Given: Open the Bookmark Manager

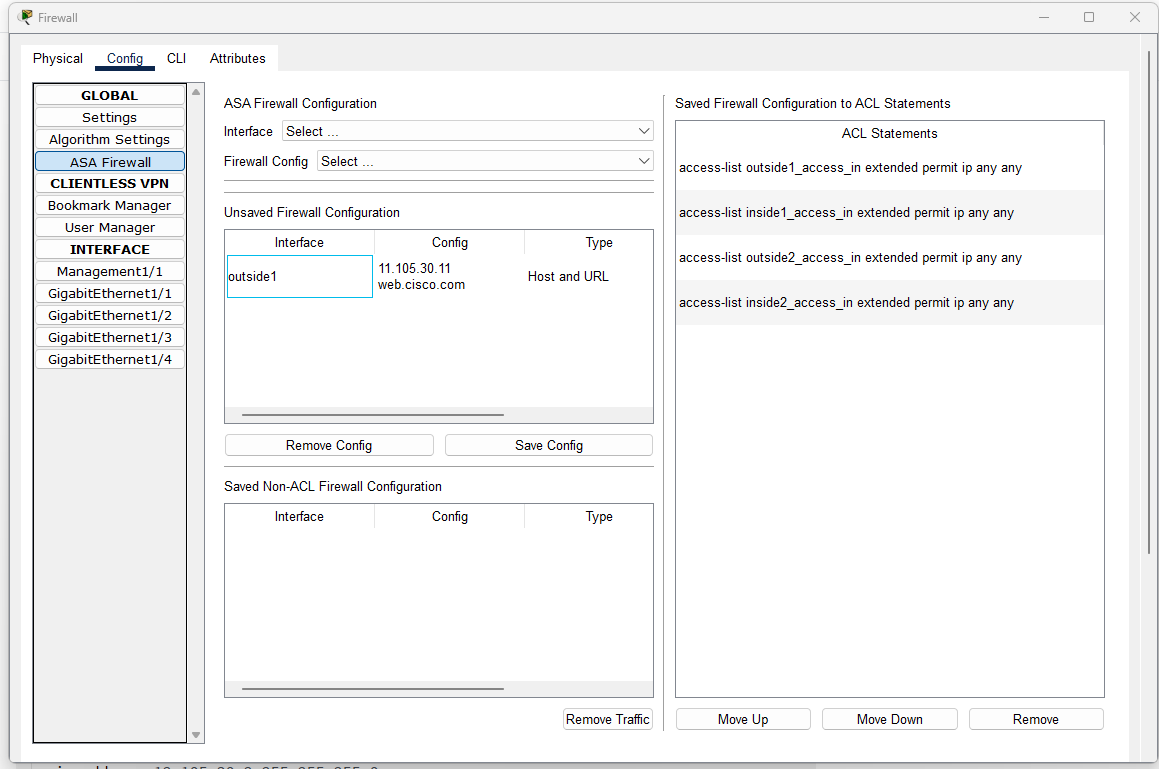Looking at the screenshot, I should click(x=109, y=205).
